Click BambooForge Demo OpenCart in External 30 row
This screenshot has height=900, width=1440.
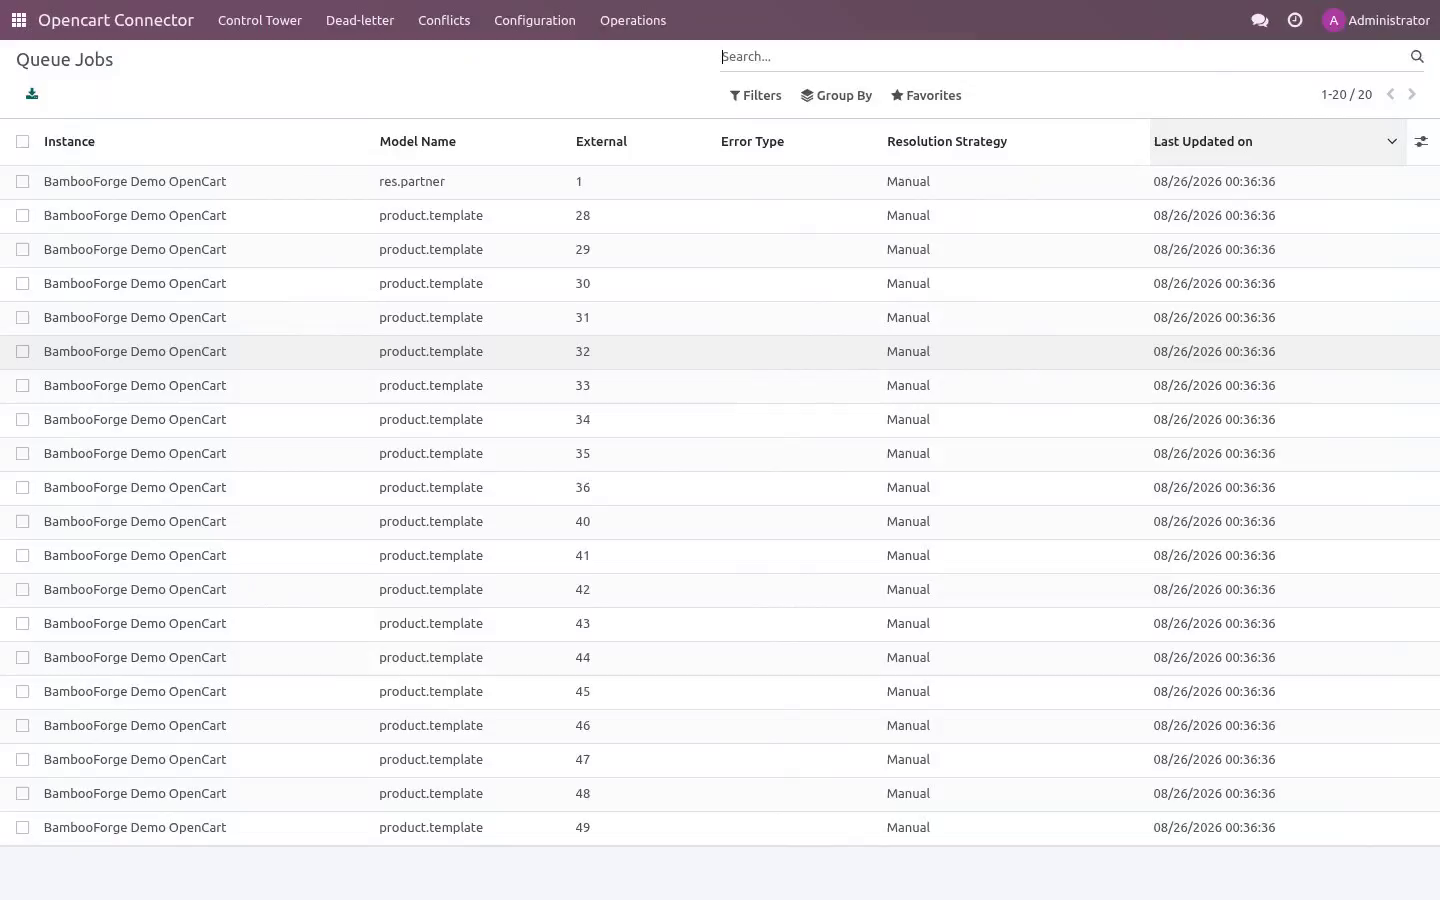(135, 284)
